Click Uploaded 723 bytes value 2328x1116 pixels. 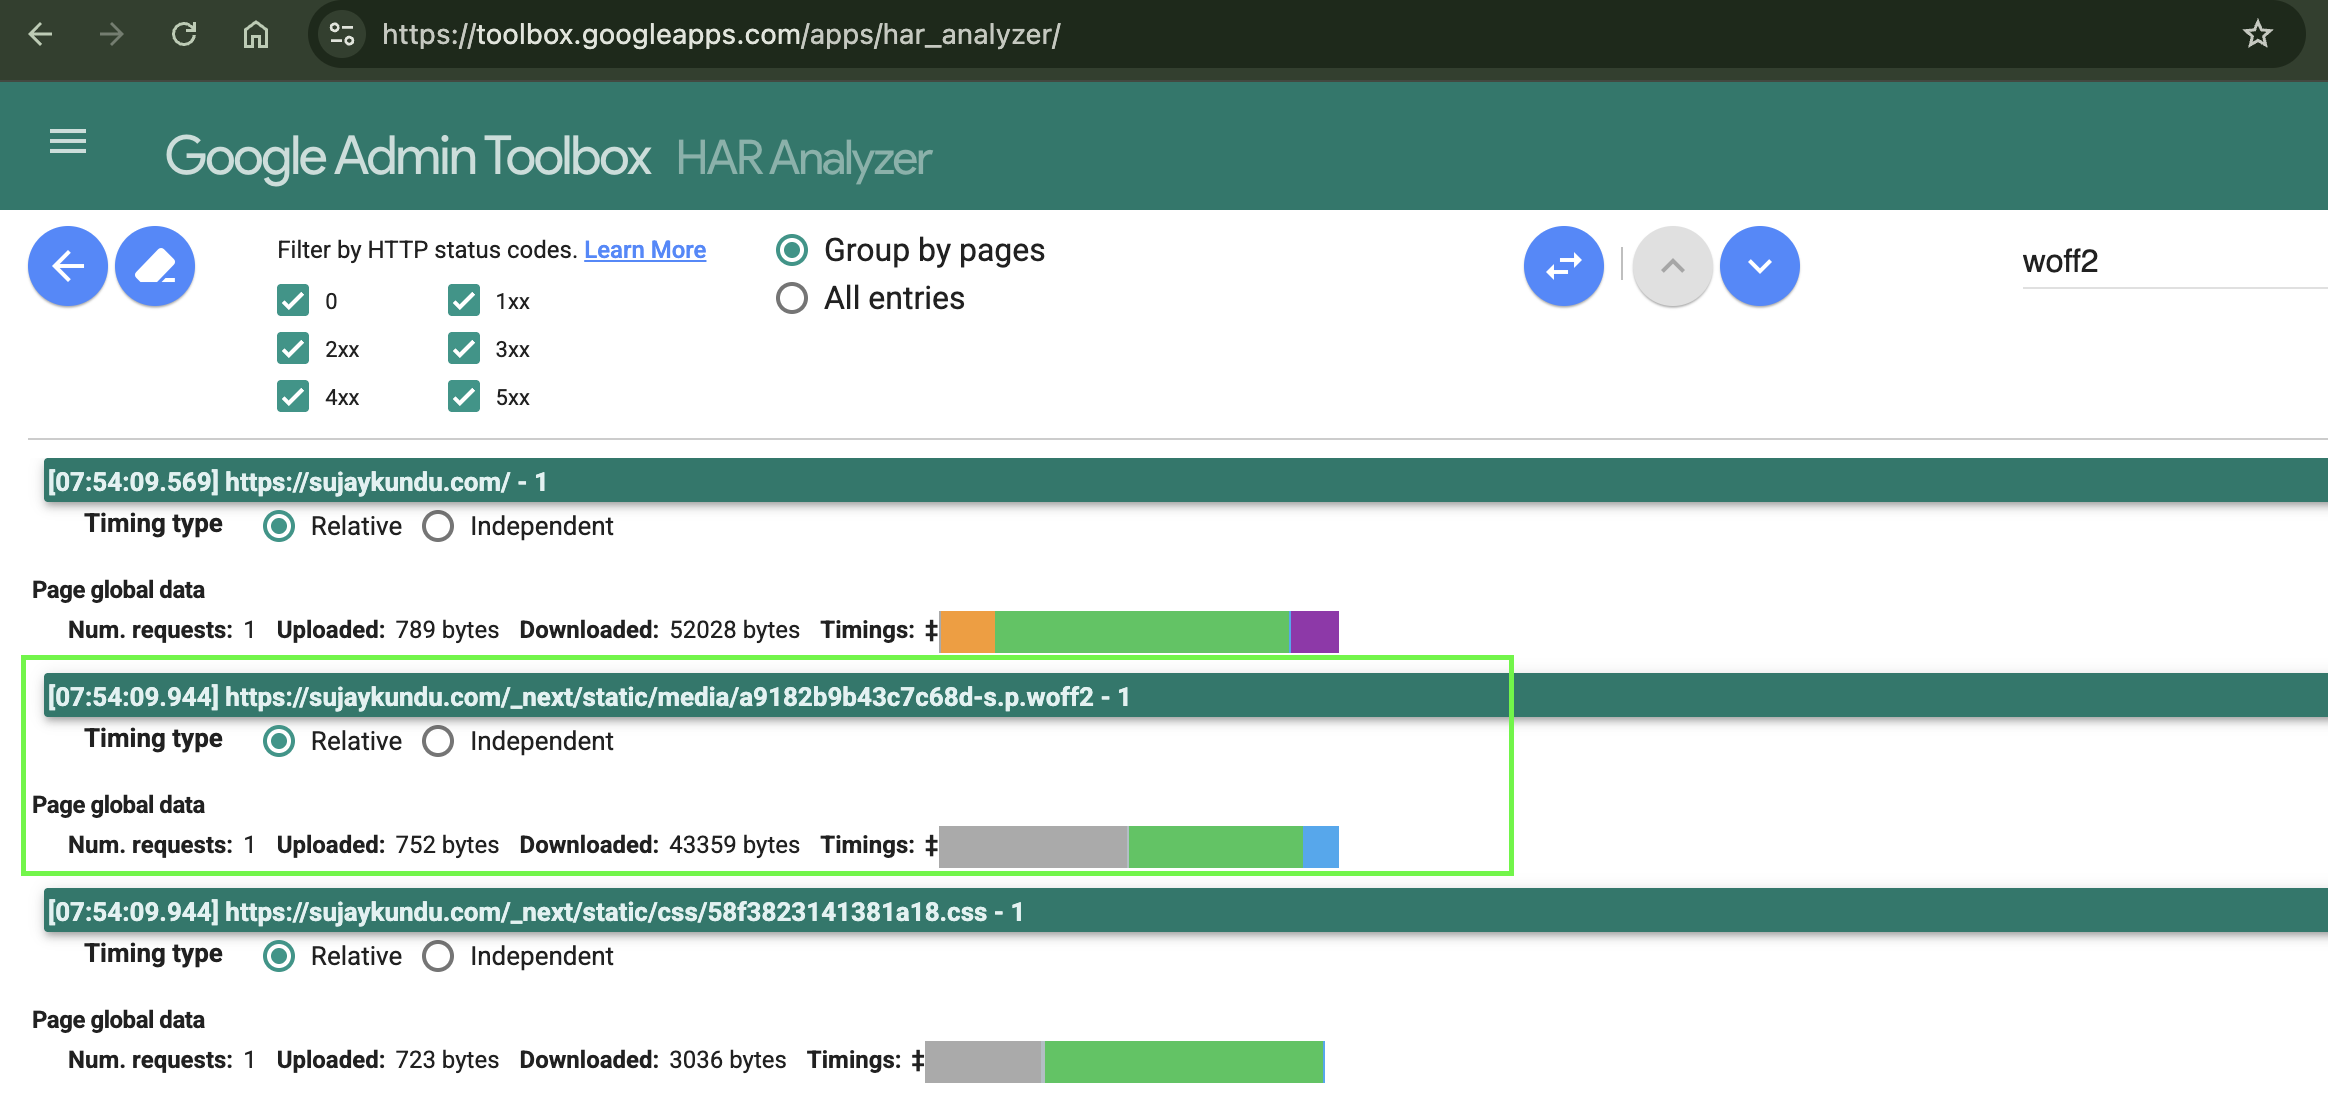447,1060
